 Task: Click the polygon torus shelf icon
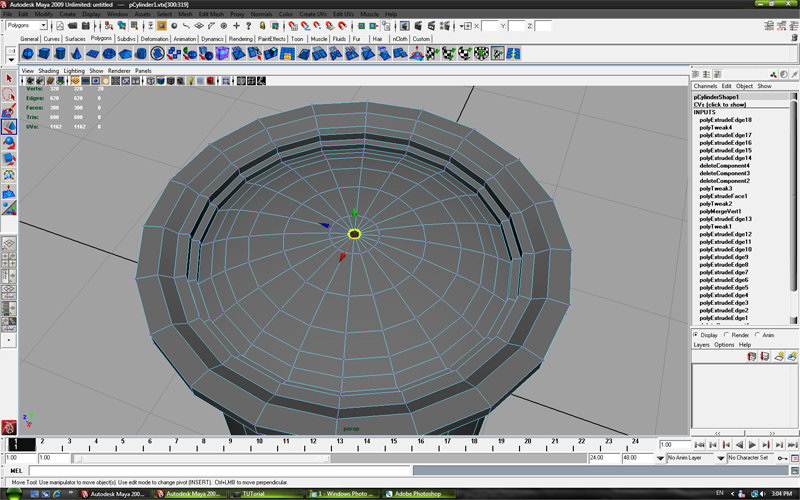tap(111, 54)
